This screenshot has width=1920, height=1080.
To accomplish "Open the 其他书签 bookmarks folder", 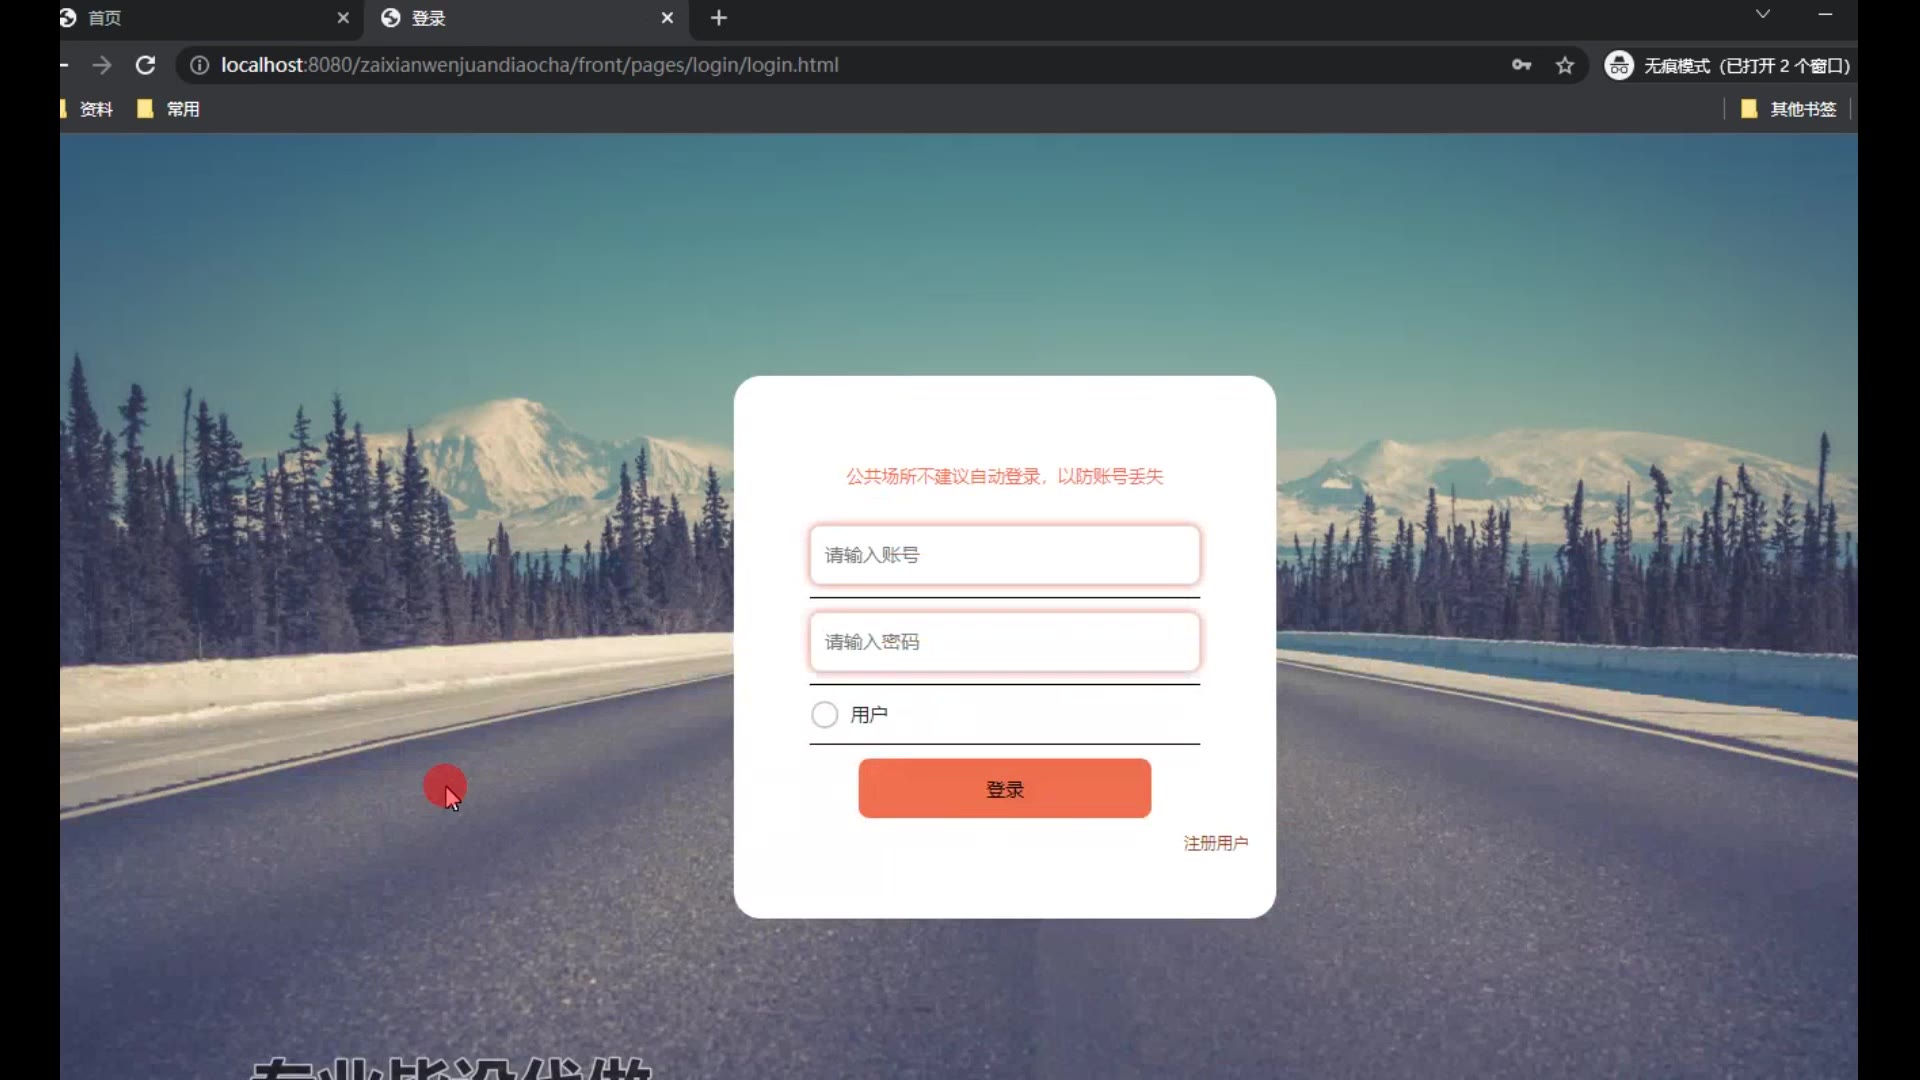I will tap(1789, 109).
